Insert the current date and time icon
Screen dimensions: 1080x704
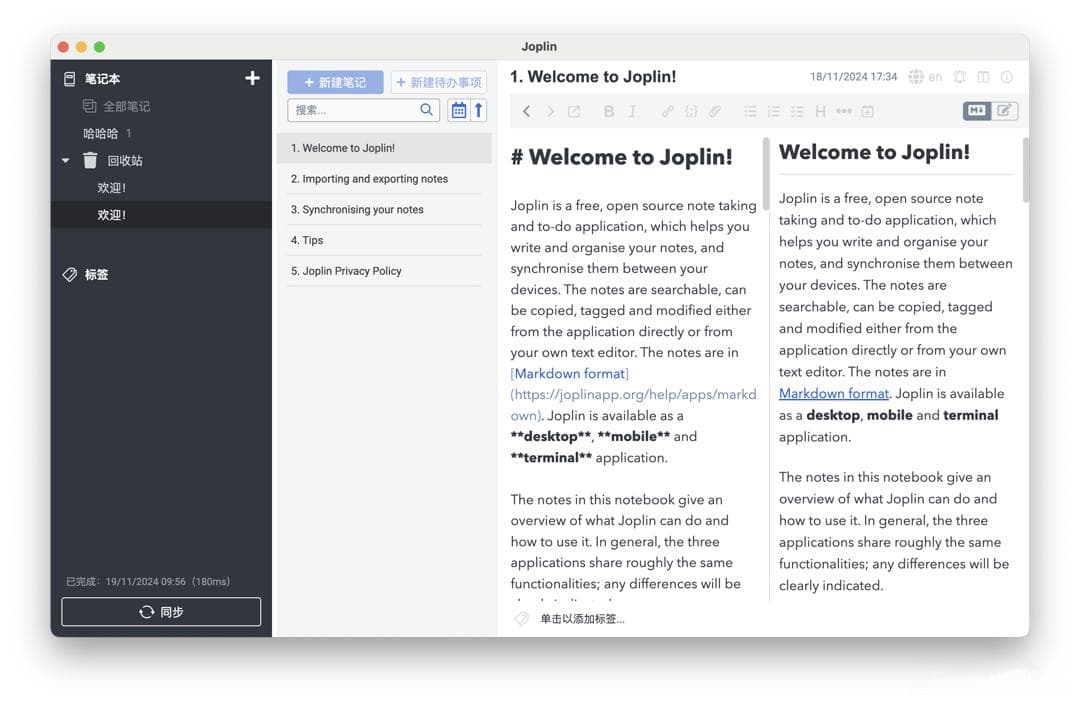click(x=868, y=111)
